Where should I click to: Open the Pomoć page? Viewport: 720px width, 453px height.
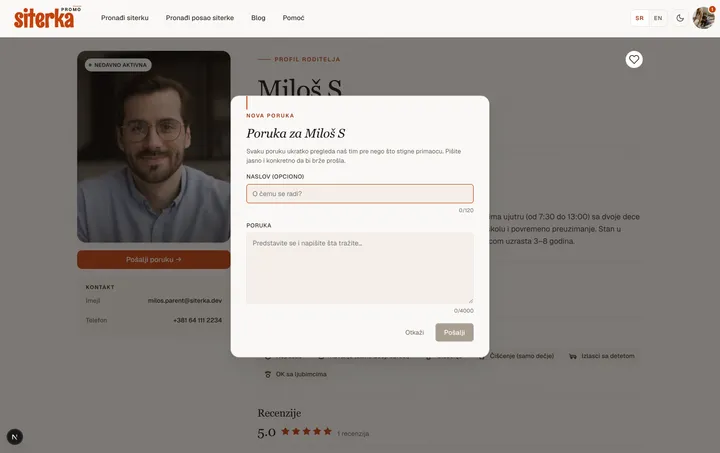point(293,18)
